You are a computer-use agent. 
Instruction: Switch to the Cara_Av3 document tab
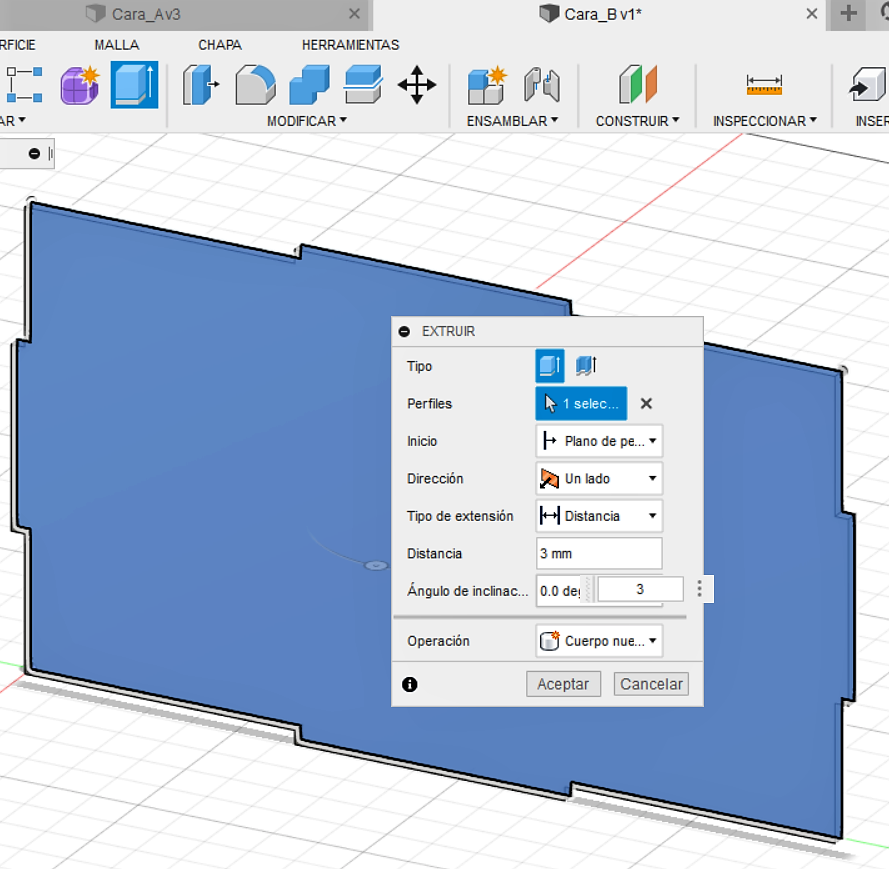coord(146,14)
